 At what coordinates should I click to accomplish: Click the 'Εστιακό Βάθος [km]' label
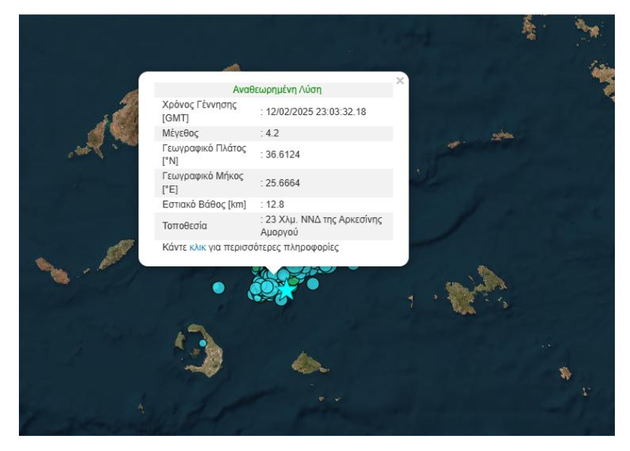point(204,204)
